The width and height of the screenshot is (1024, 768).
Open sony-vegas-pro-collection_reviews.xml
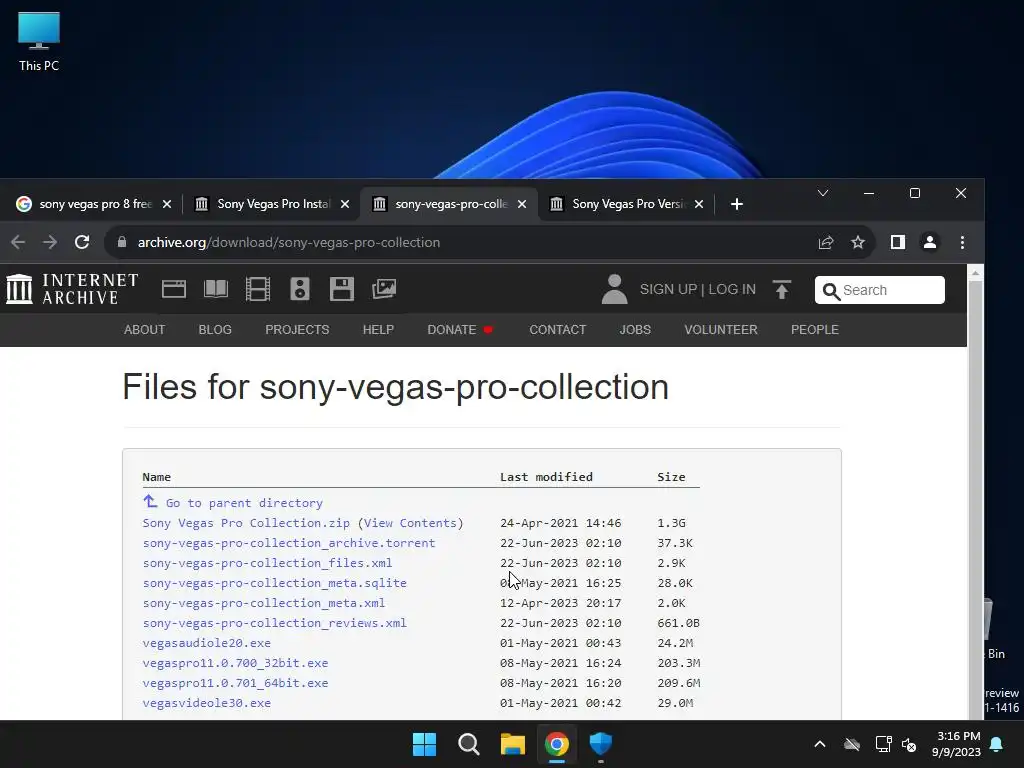coord(274,623)
